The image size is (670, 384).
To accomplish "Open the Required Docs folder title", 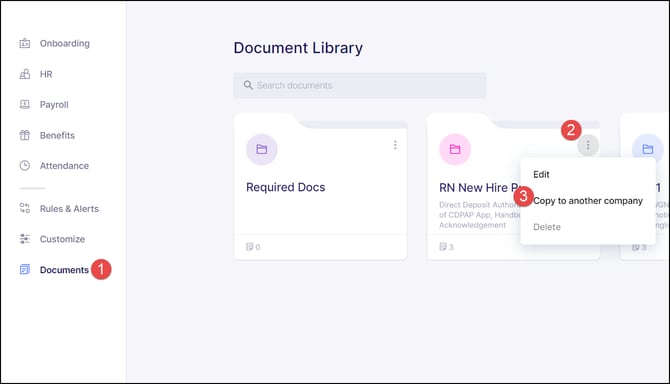I will [285, 187].
